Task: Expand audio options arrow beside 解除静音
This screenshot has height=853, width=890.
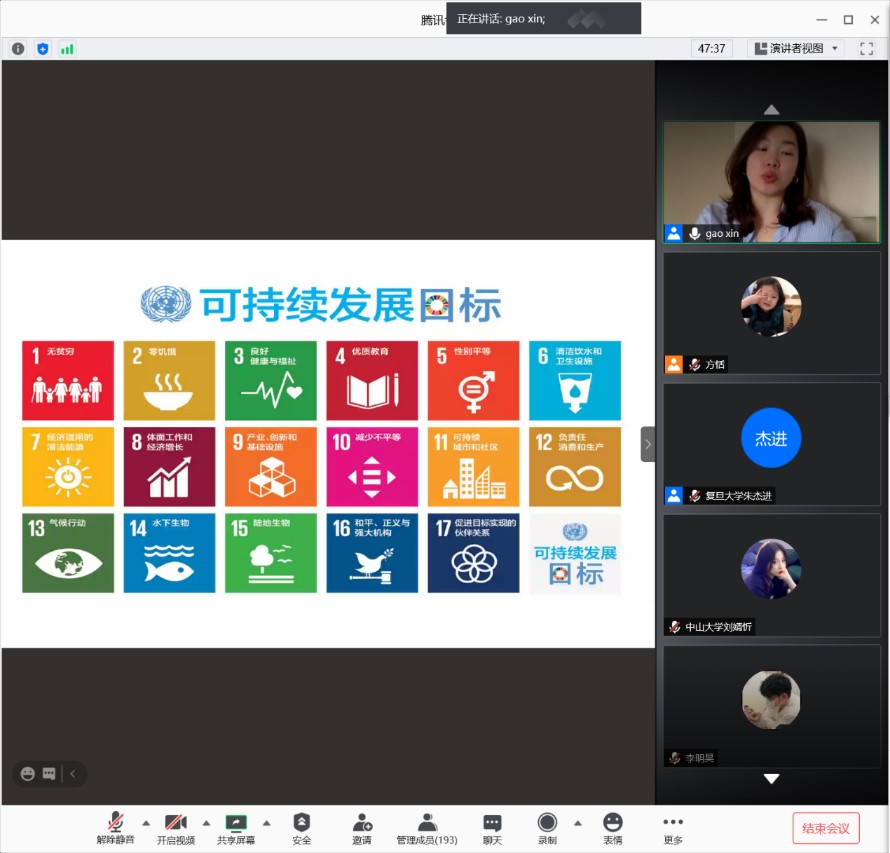Action: (x=146, y=822)
